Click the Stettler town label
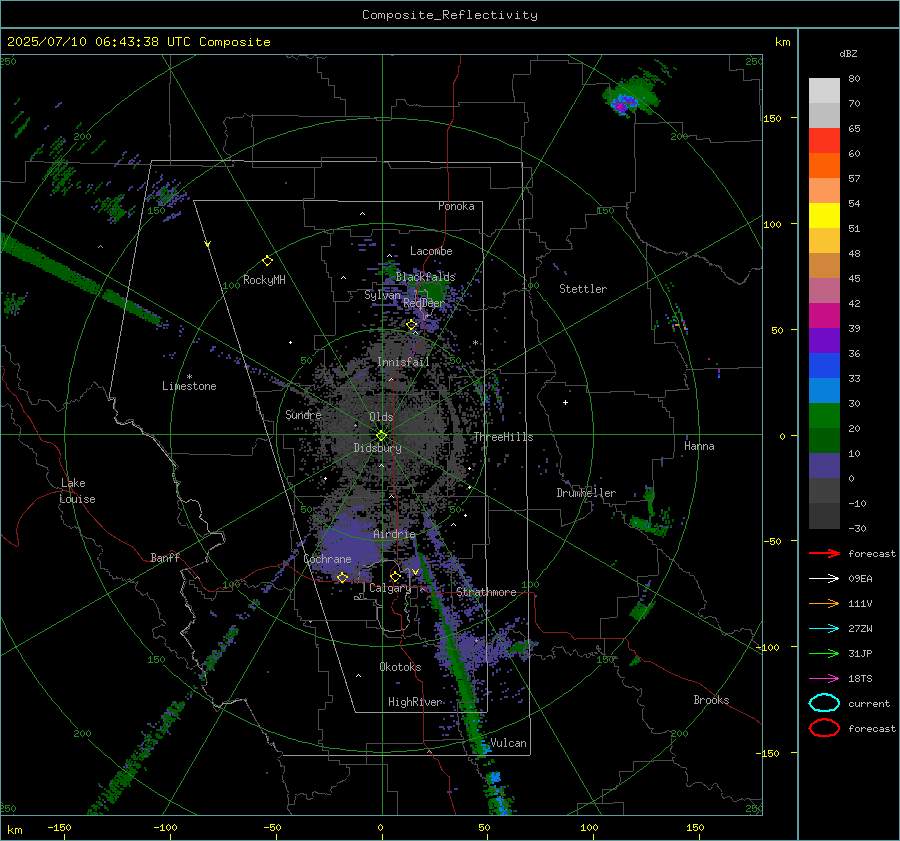Viewport: 900px width, 841px height. pyautogui.click(x=583, y=289)
